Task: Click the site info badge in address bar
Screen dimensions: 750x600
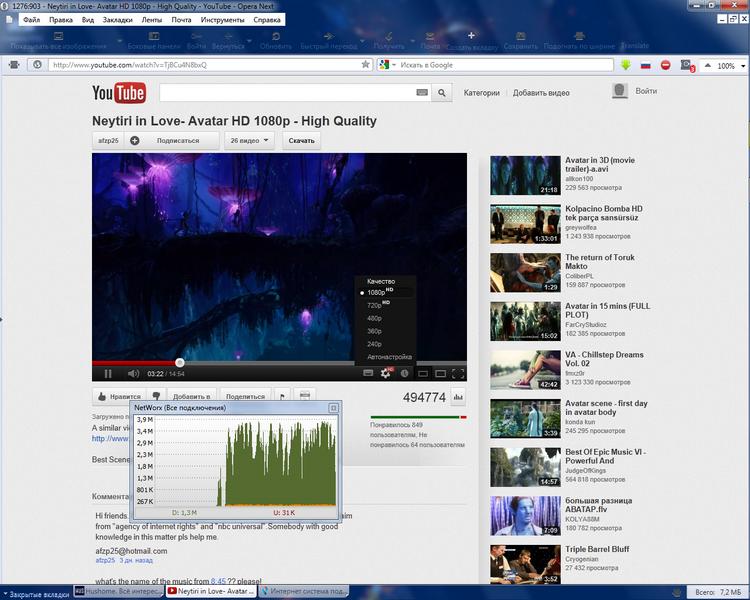Action: tap(37, 65)
